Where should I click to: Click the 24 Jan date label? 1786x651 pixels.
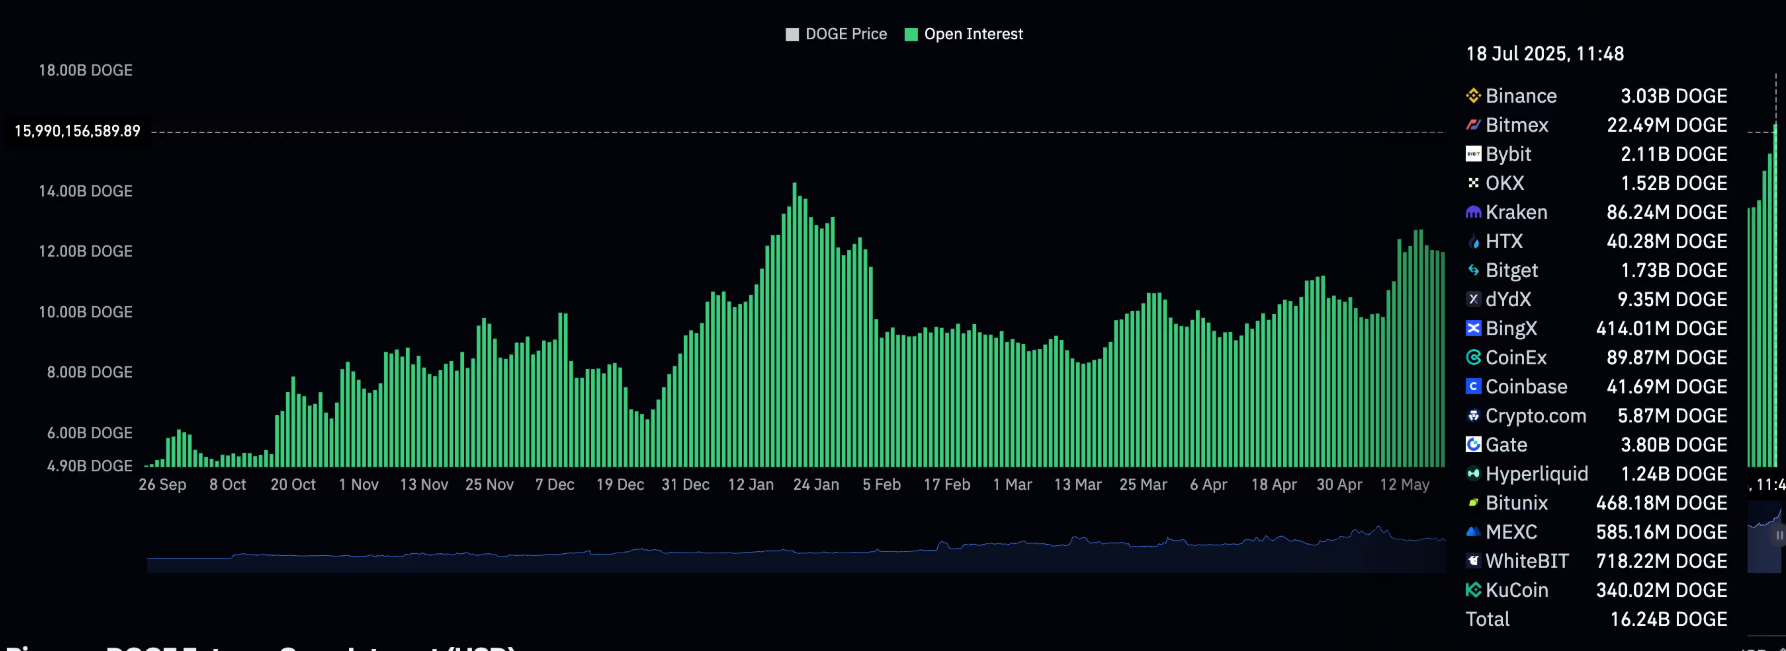816,484
